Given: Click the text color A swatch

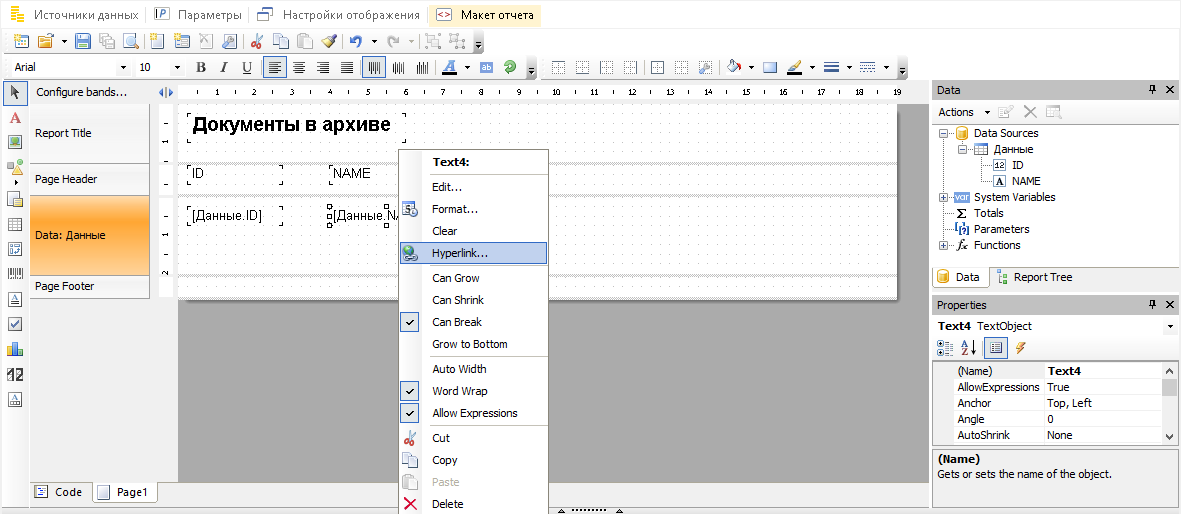Looking at the screenshot, I should coord(449,67).
